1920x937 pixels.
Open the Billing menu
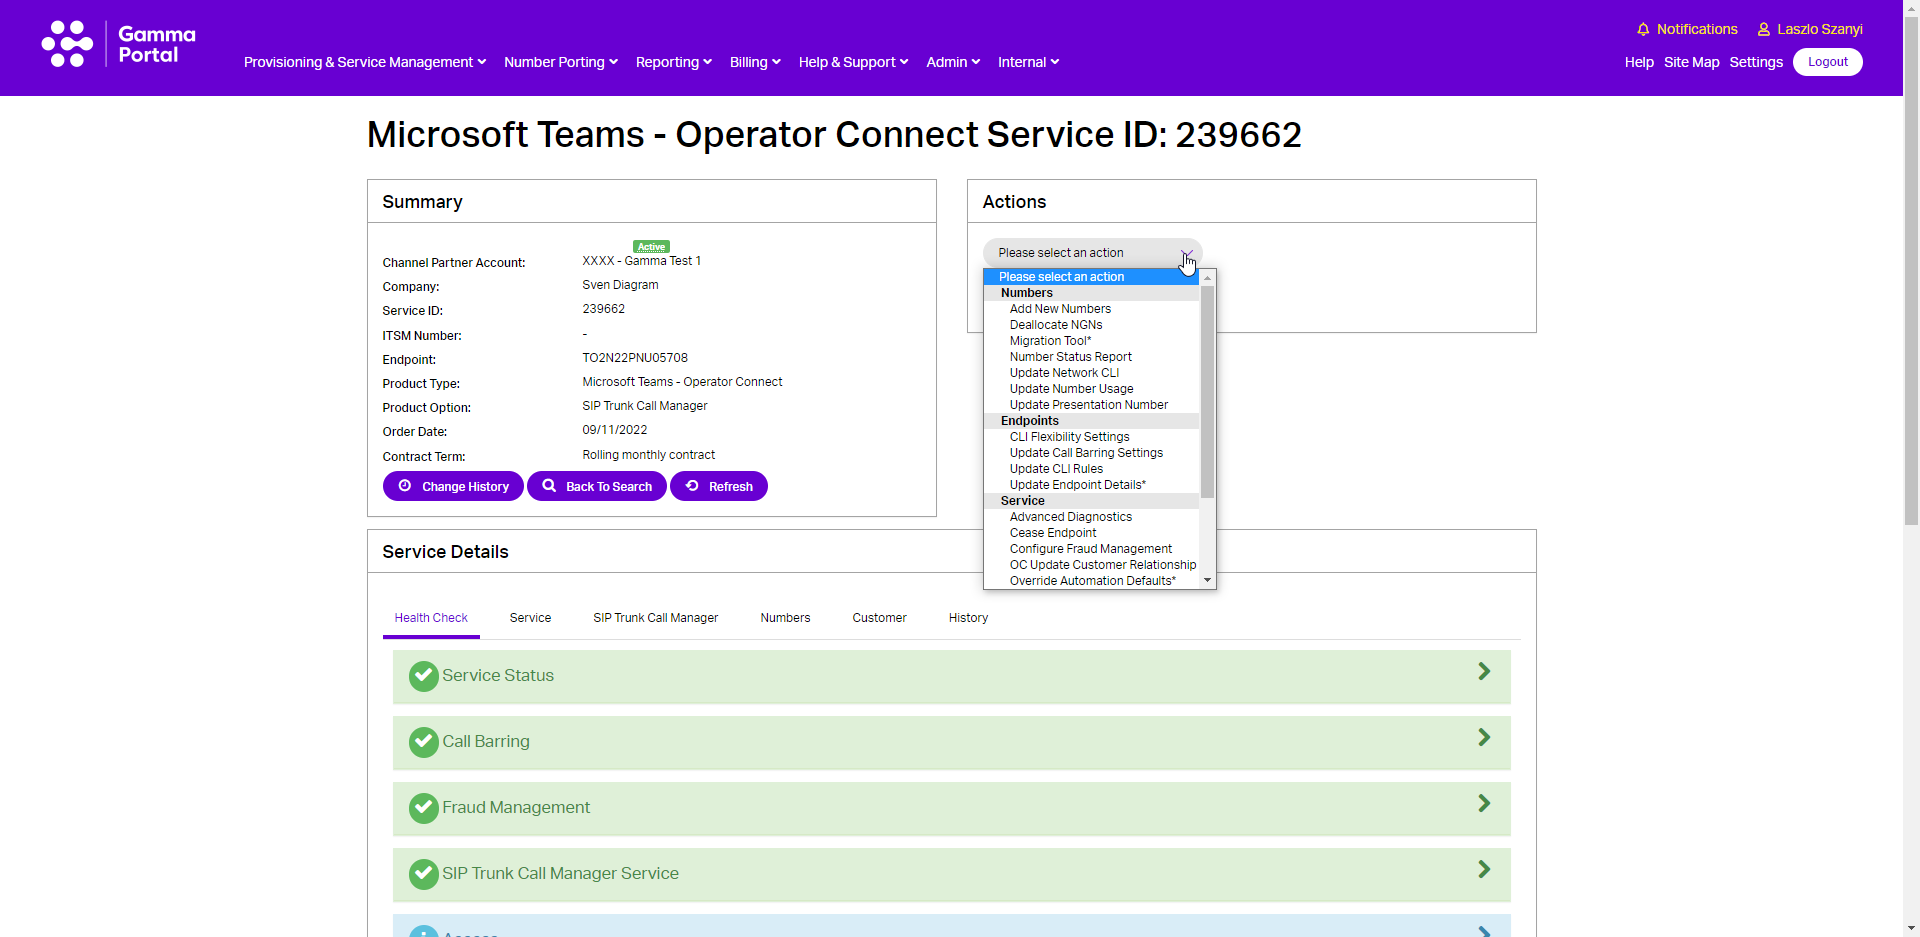755,62
